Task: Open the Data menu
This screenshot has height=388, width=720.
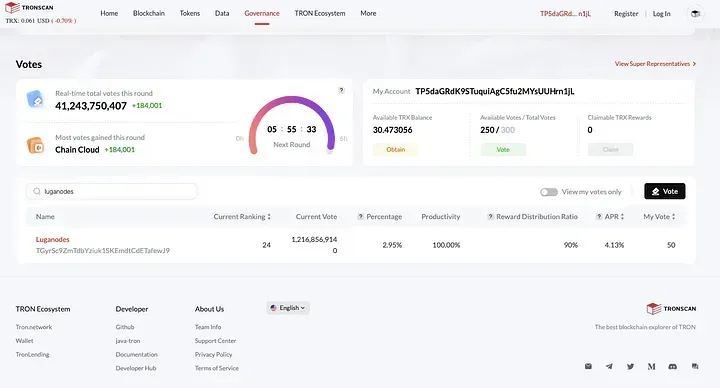Action: pyautogui.click(x=222, y=13)
